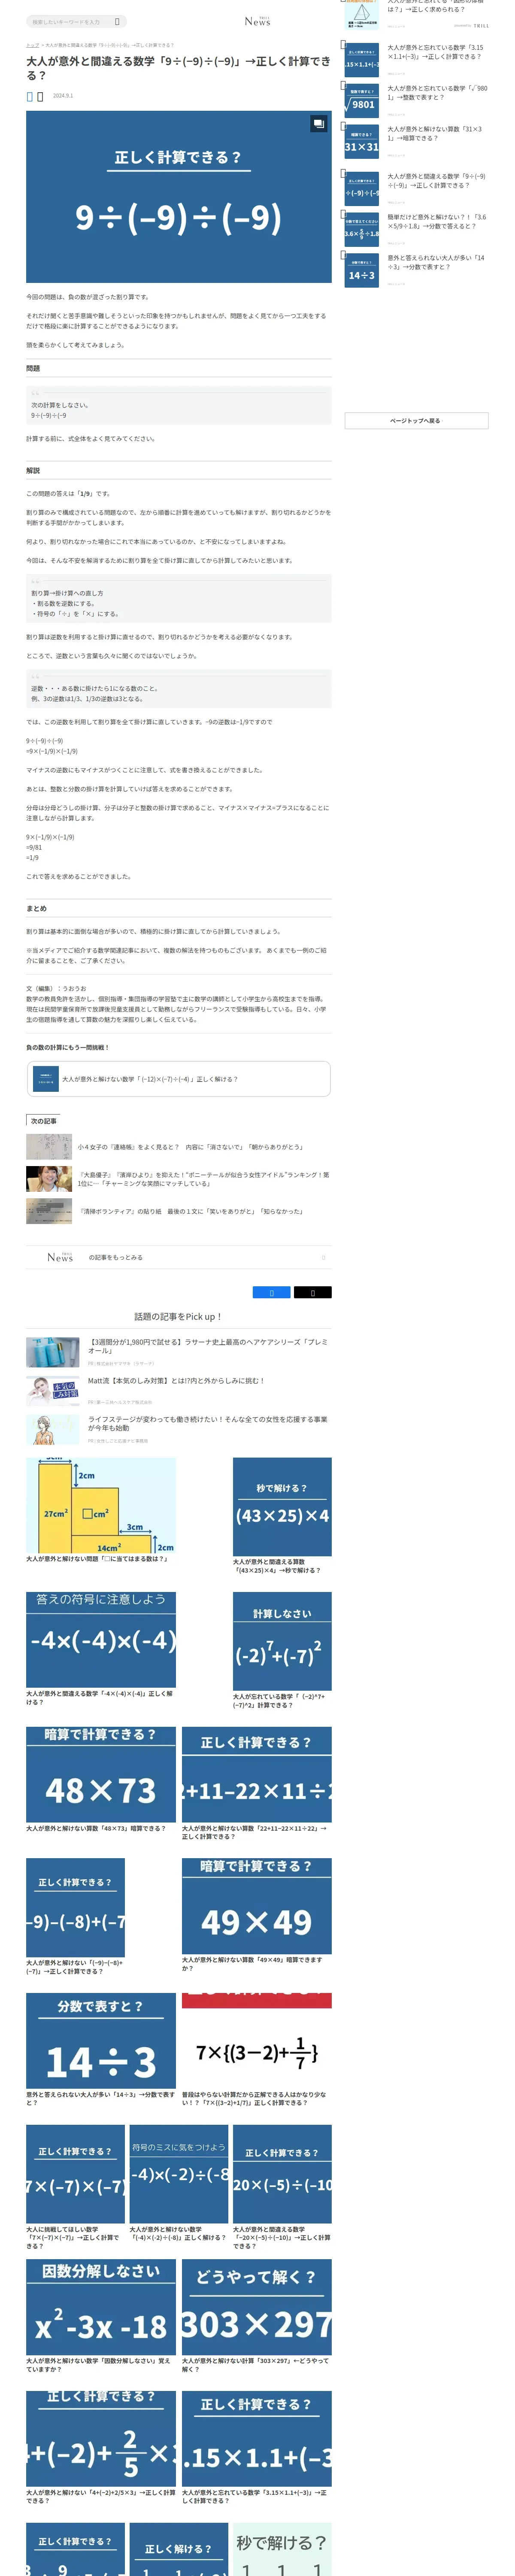This screenshot has width=515, height=2576.
Task: Open the bottom 3.15×1.1+(−3) card
Action: [x=256, y=2448]
